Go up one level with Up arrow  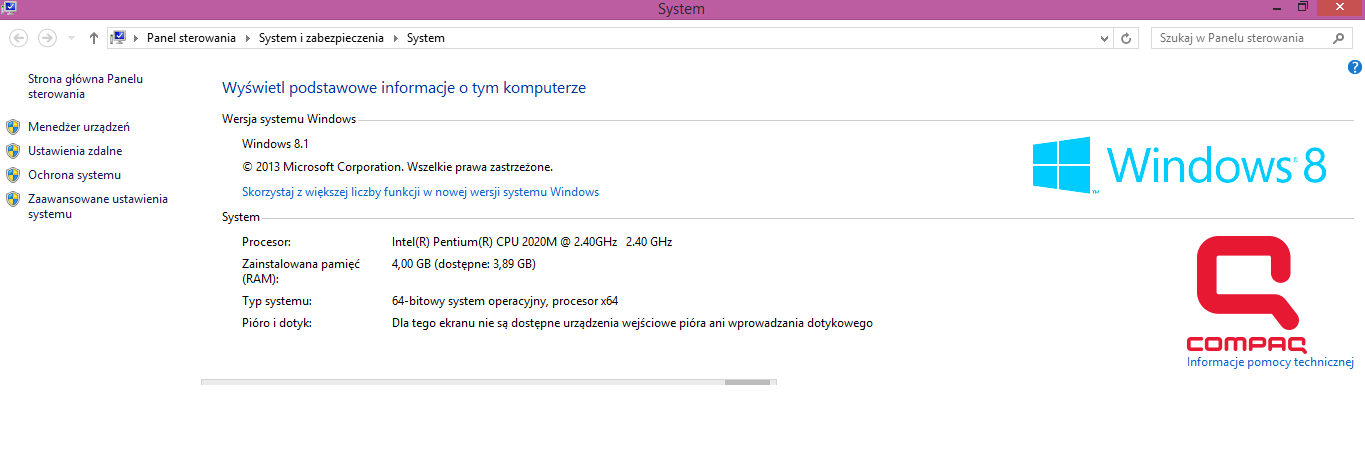94,38
